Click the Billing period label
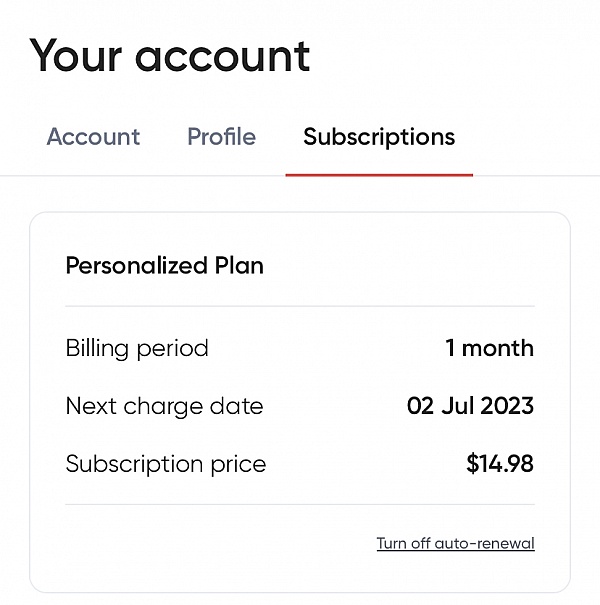 click(137, 349)
